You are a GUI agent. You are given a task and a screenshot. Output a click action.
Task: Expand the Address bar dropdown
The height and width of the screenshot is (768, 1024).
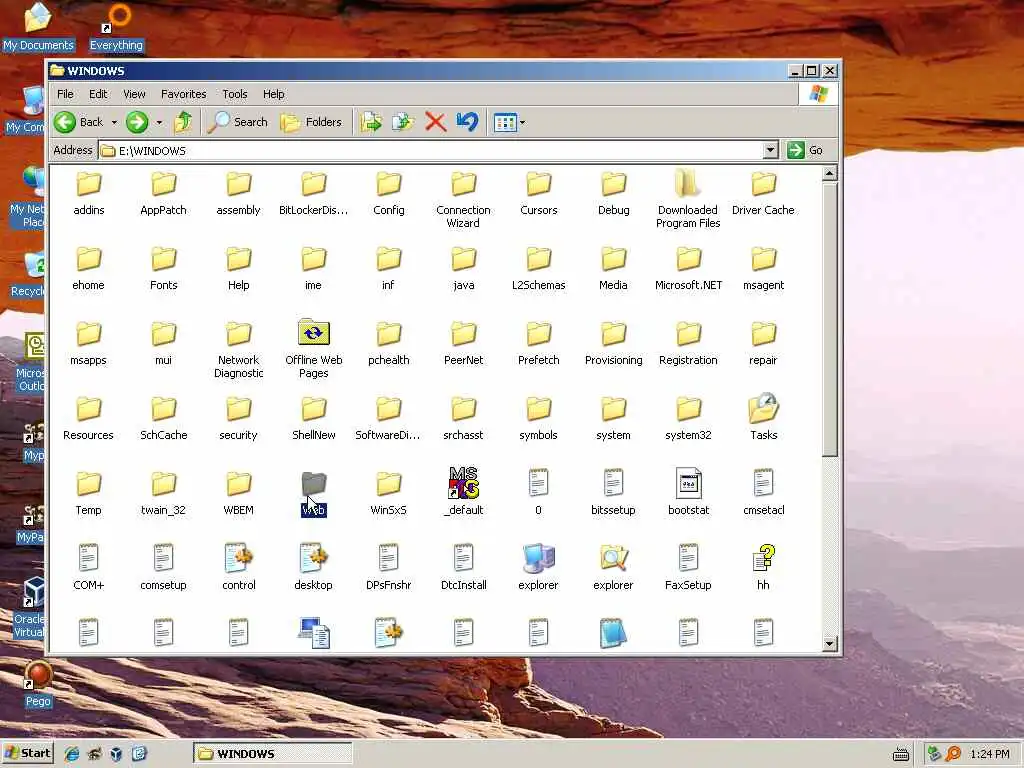tap(771, 150)
